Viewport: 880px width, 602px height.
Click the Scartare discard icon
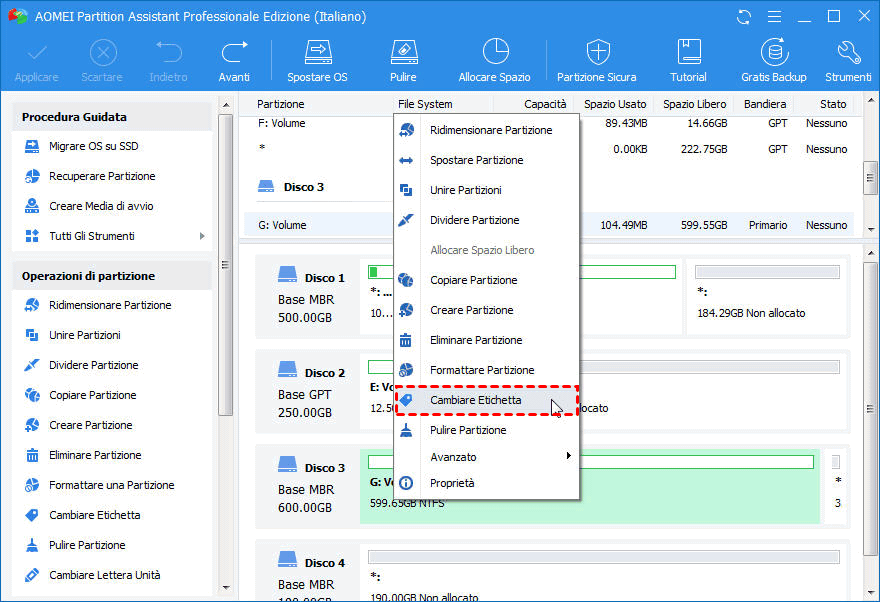102,61
